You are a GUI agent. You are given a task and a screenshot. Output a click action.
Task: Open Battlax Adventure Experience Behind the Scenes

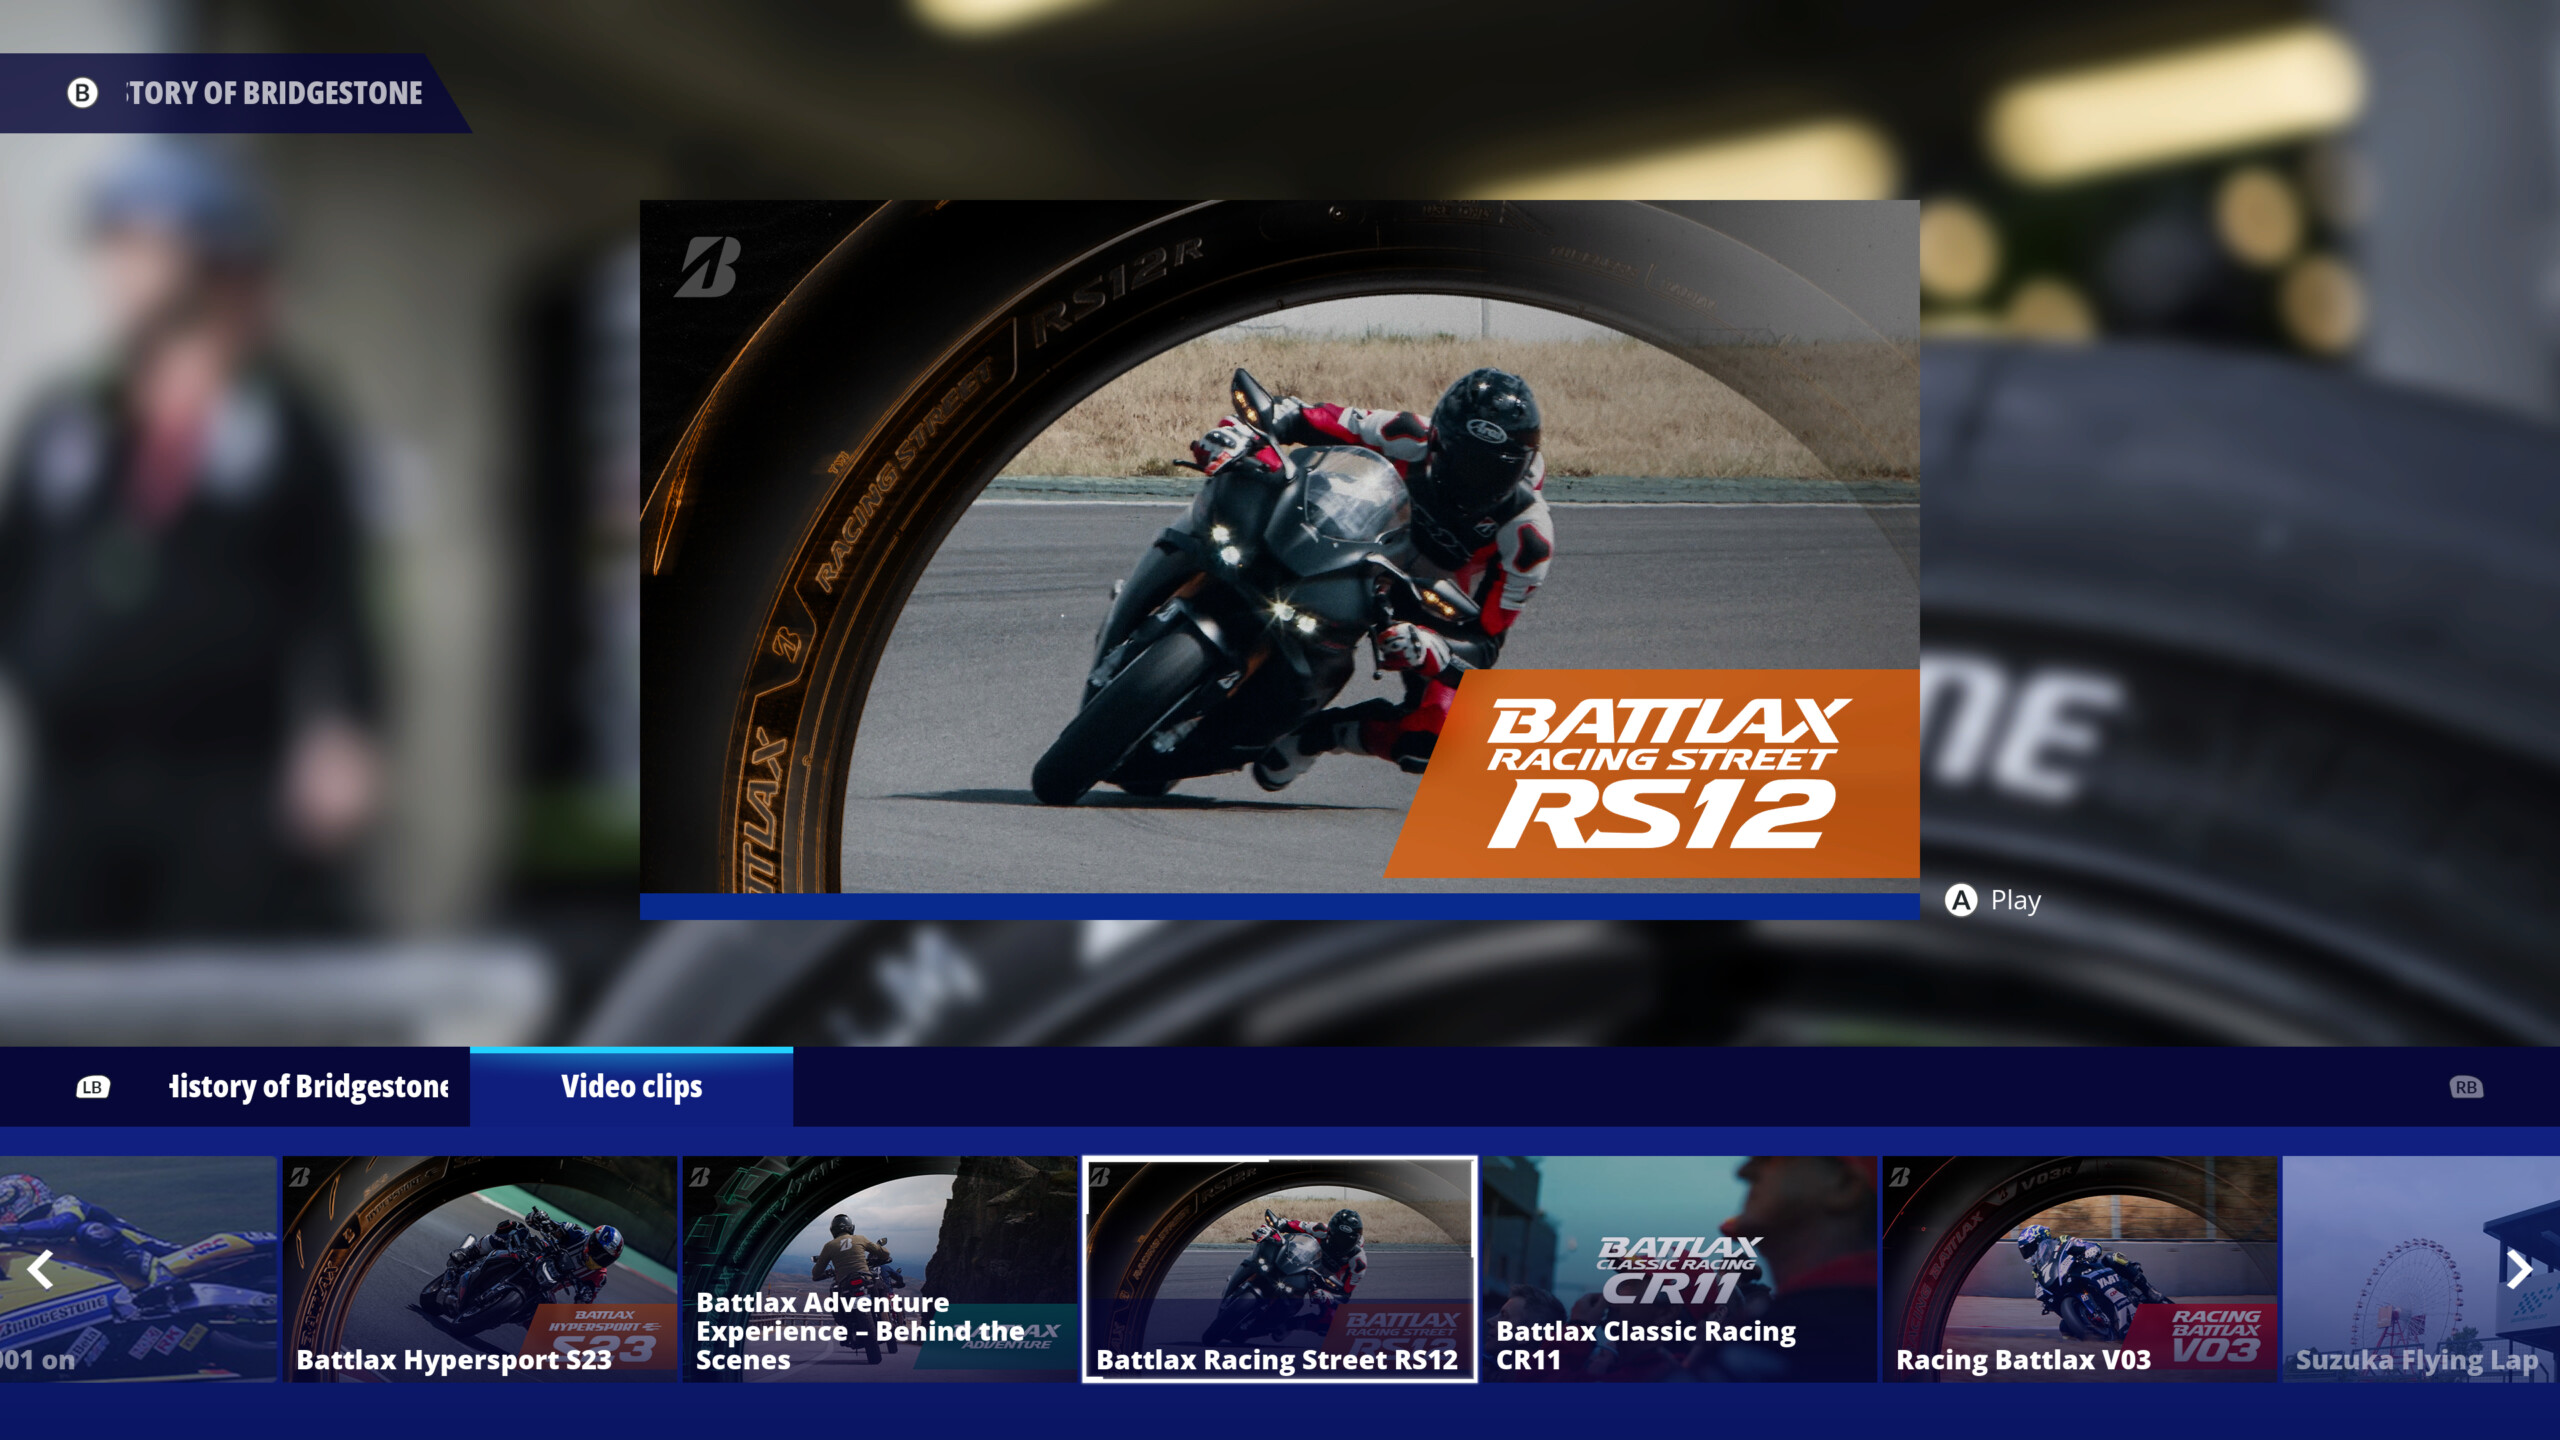tap(879, 1268)
